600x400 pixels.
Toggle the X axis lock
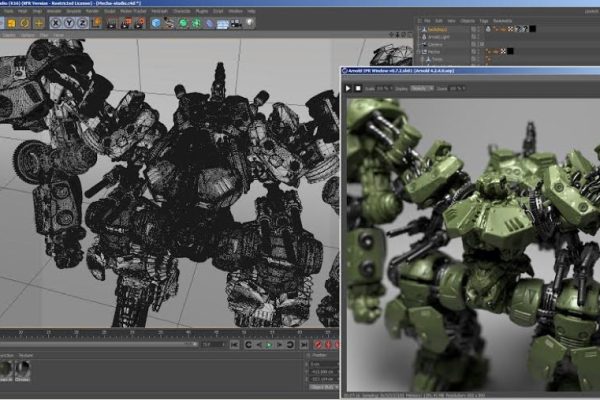(x=55, y=23)
